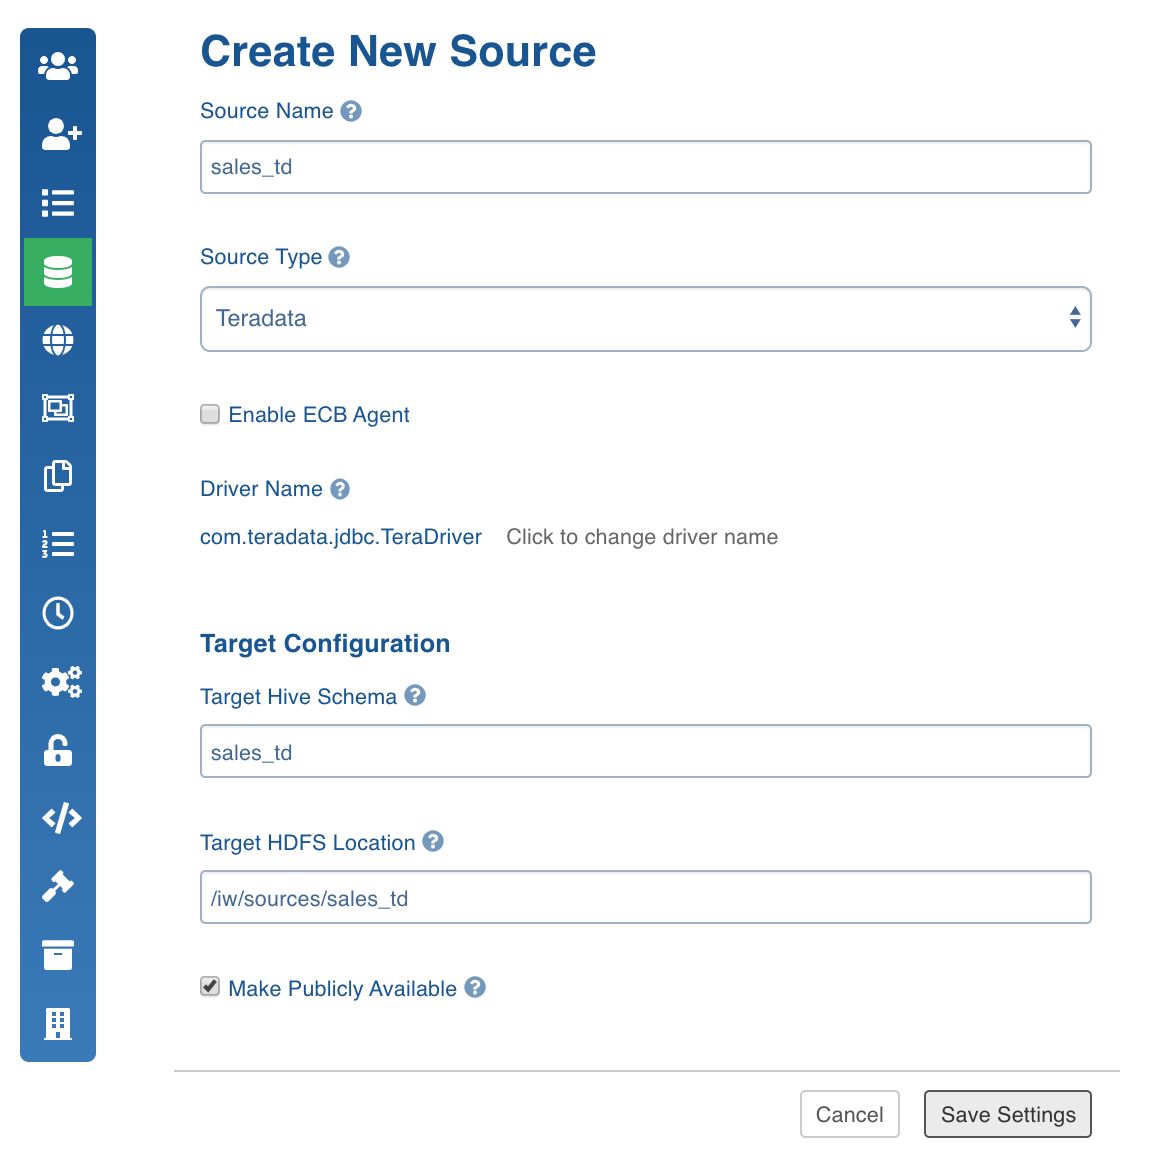Click the building sidebar icon

(x=58, y=1023)
